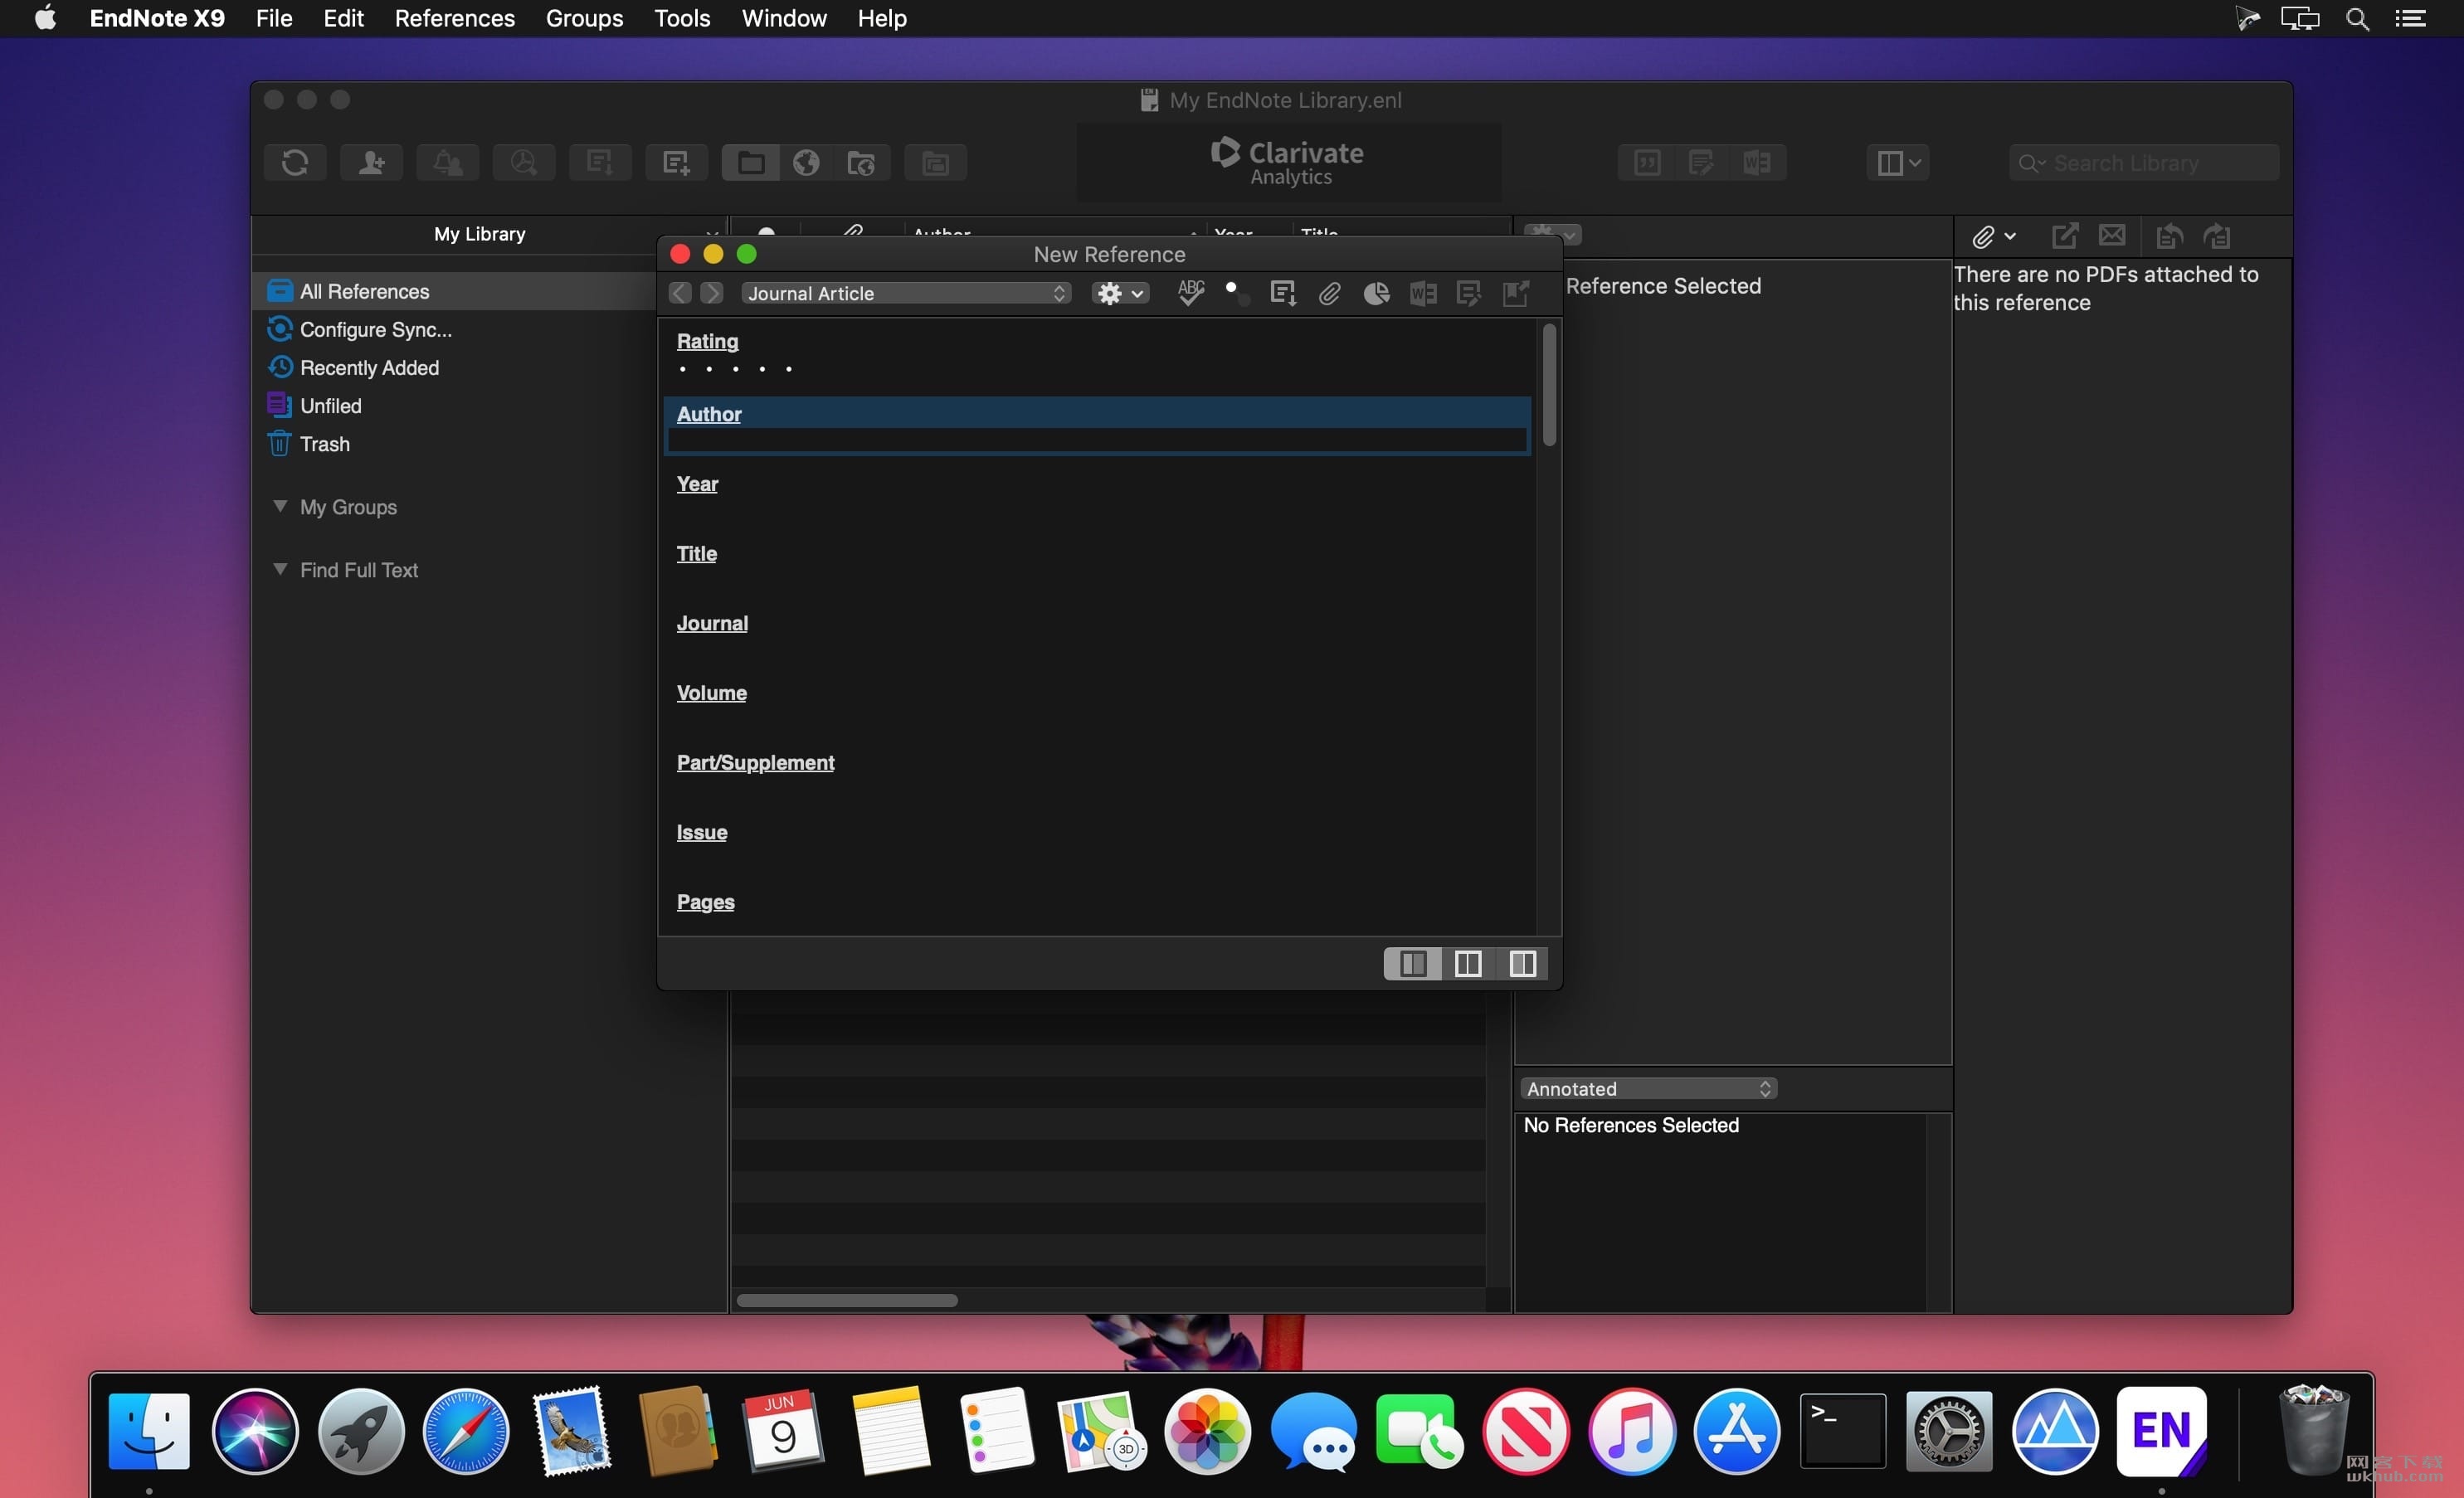Select Integrated Library and Online mode icon
2464x1498 pixels.
coord(861,162)
